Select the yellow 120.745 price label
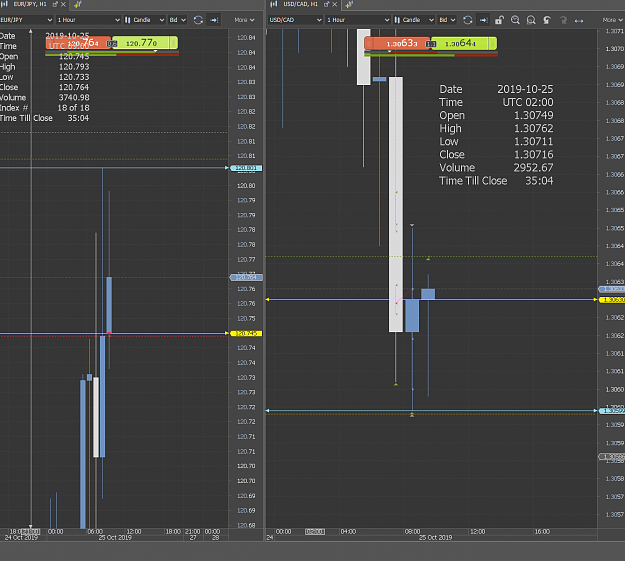The height and width of the screenshot is (561, 625). (x=246, y=333)
